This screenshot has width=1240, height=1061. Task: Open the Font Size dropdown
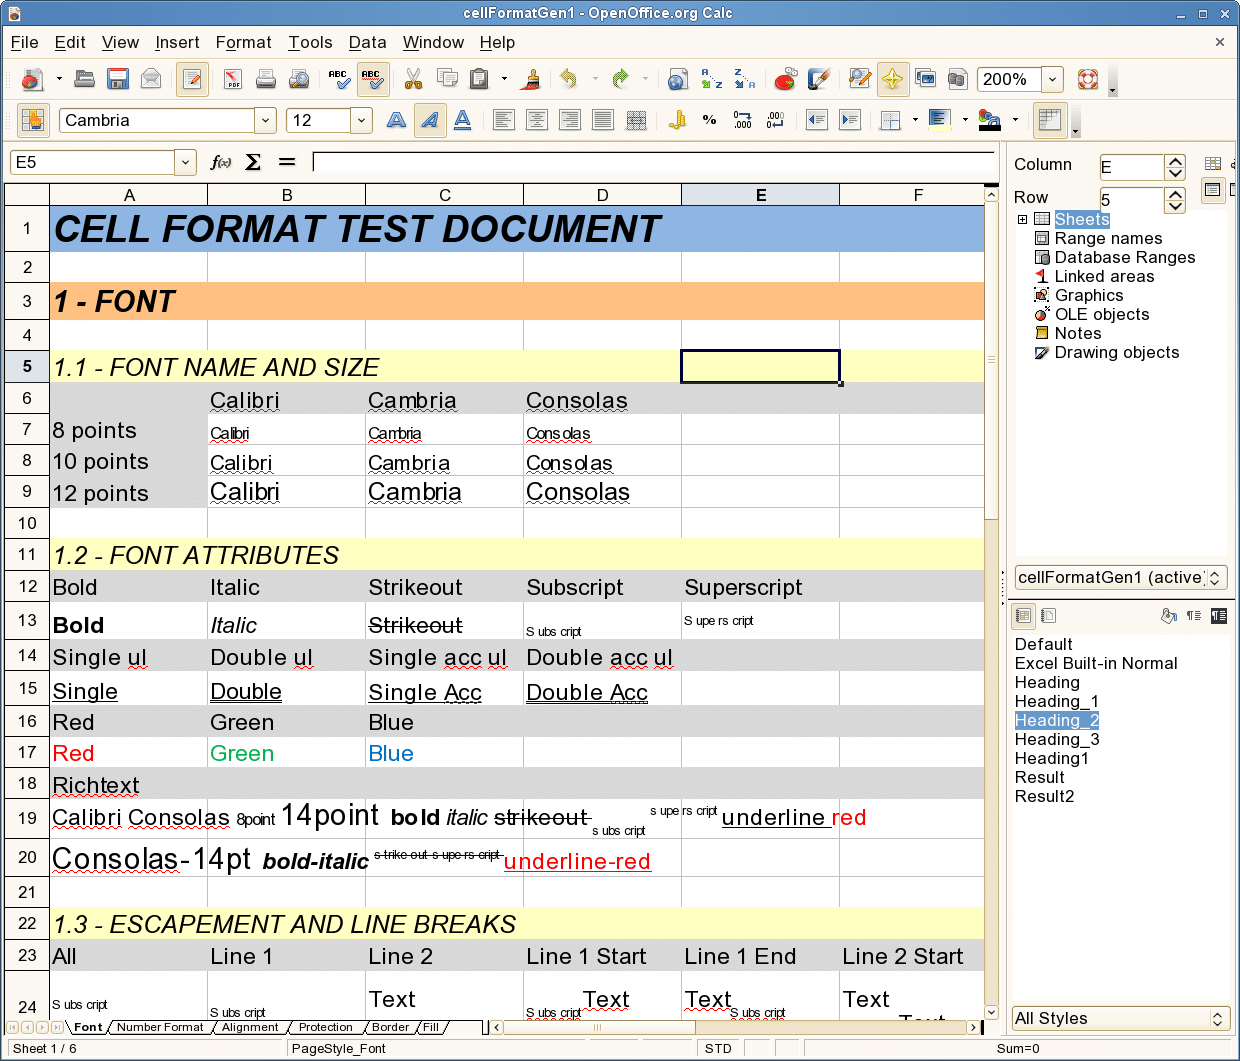(x=361, y=120)
